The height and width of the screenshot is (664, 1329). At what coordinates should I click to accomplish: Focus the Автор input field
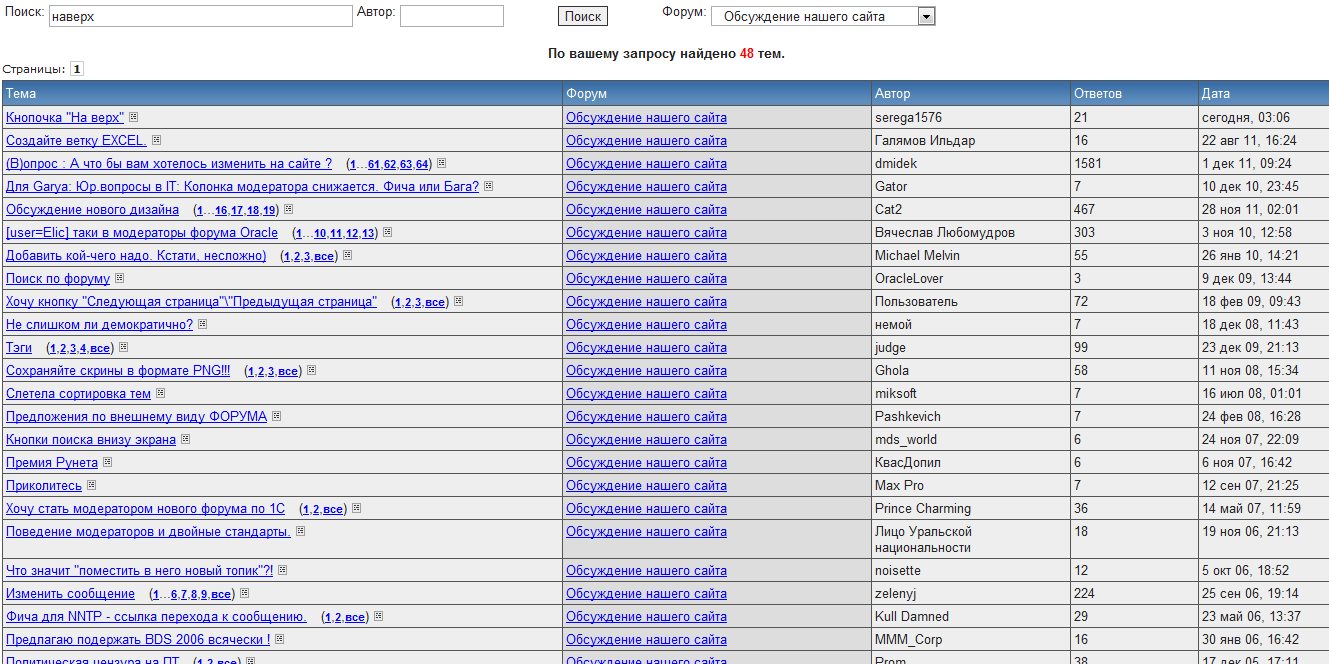[x=451, y=17]
